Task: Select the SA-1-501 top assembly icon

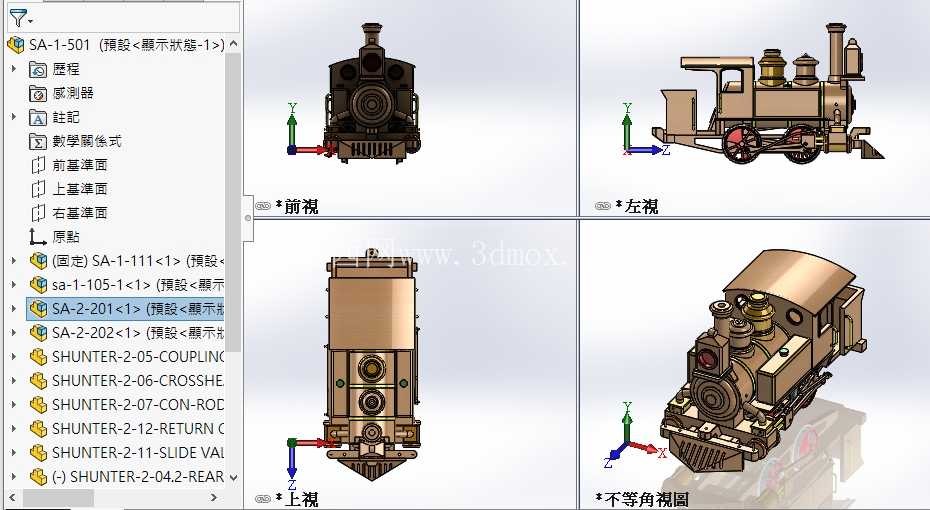Action: click(15, 45)
